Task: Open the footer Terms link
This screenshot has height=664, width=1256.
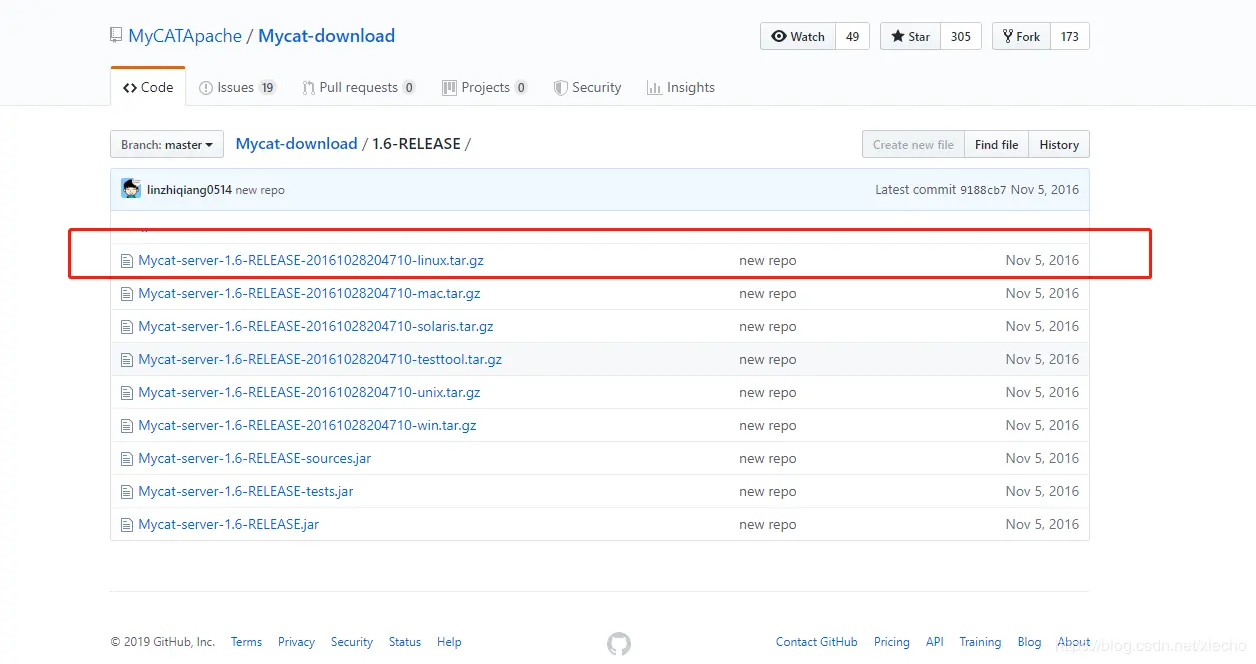Action: [246, 642]
